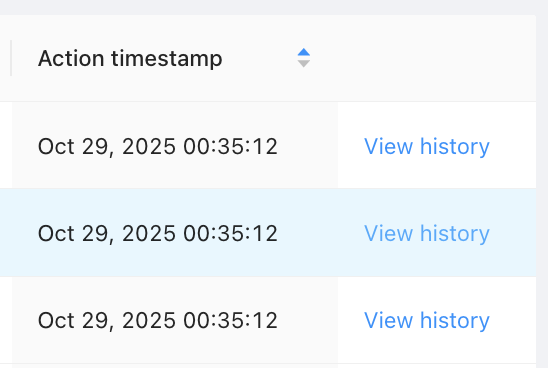
Task: Click the gray descending sort caret
Action: click(x=304, y=64)
